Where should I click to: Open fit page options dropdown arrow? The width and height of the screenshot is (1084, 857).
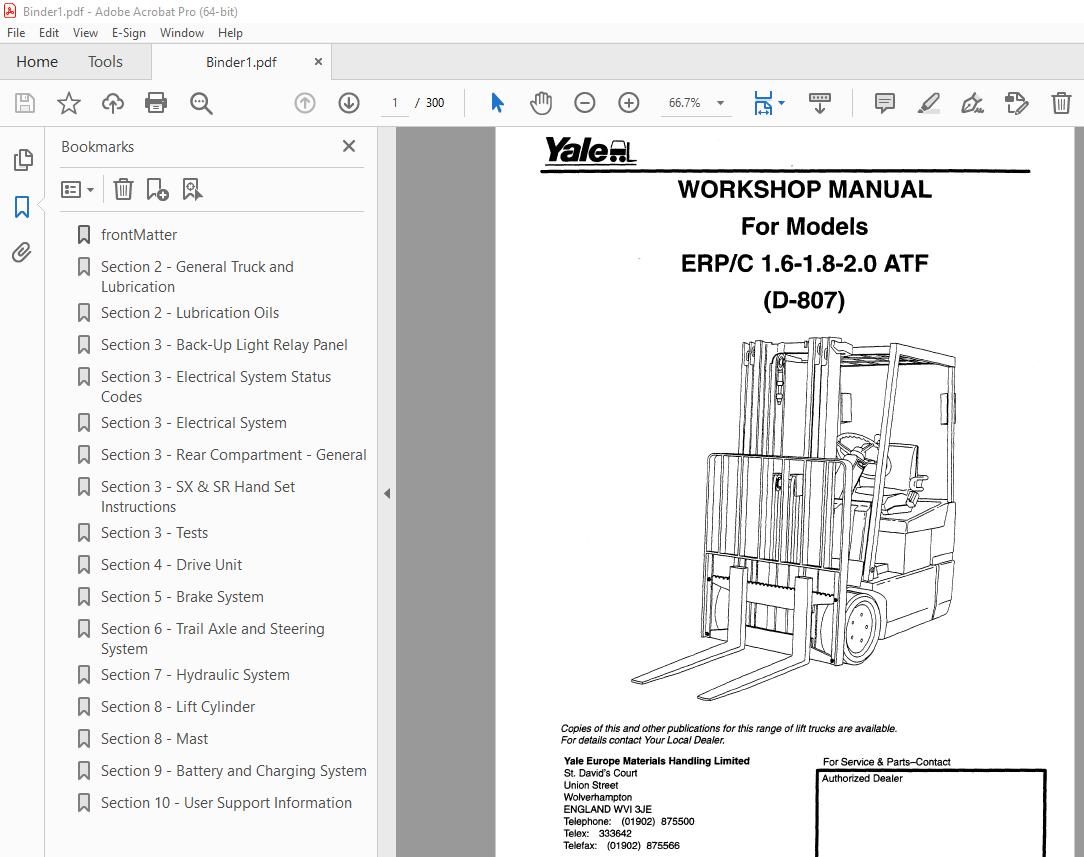[781, 103]
